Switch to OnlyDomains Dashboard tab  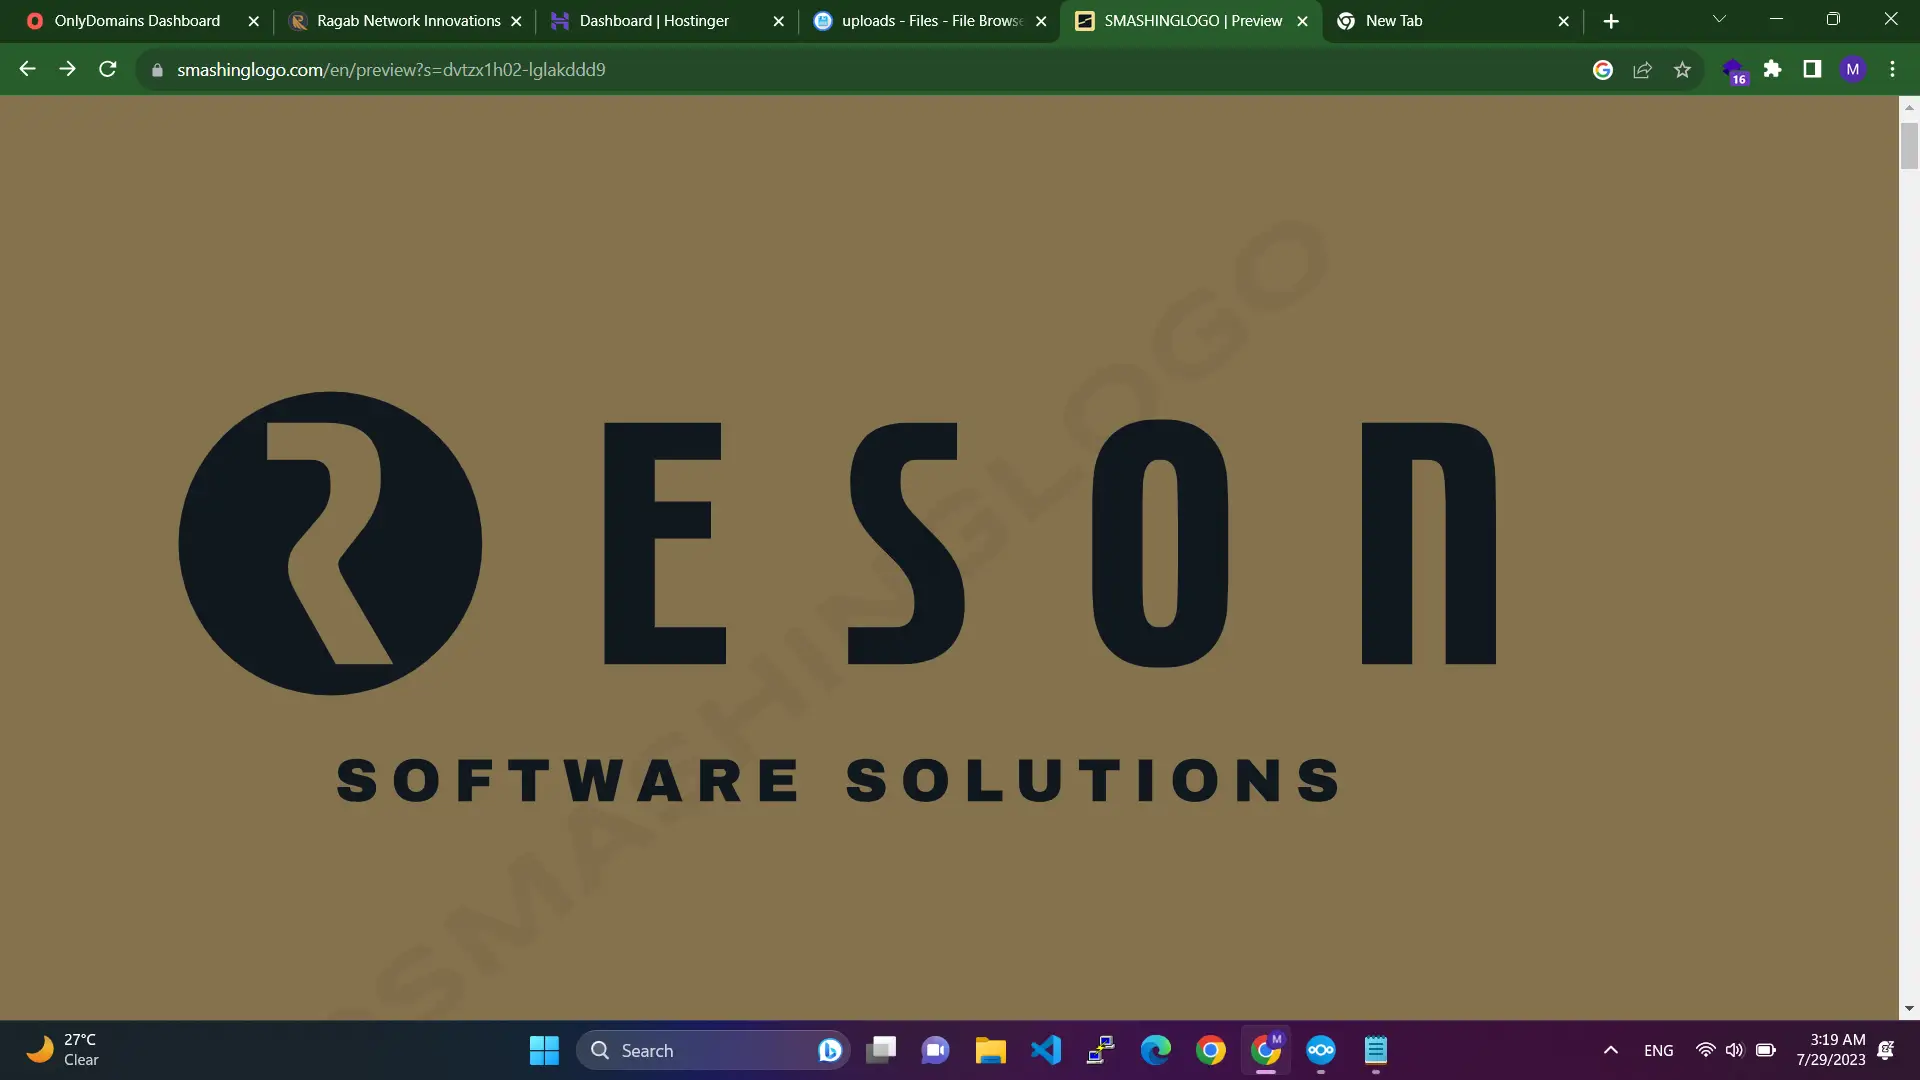(137, 21)
